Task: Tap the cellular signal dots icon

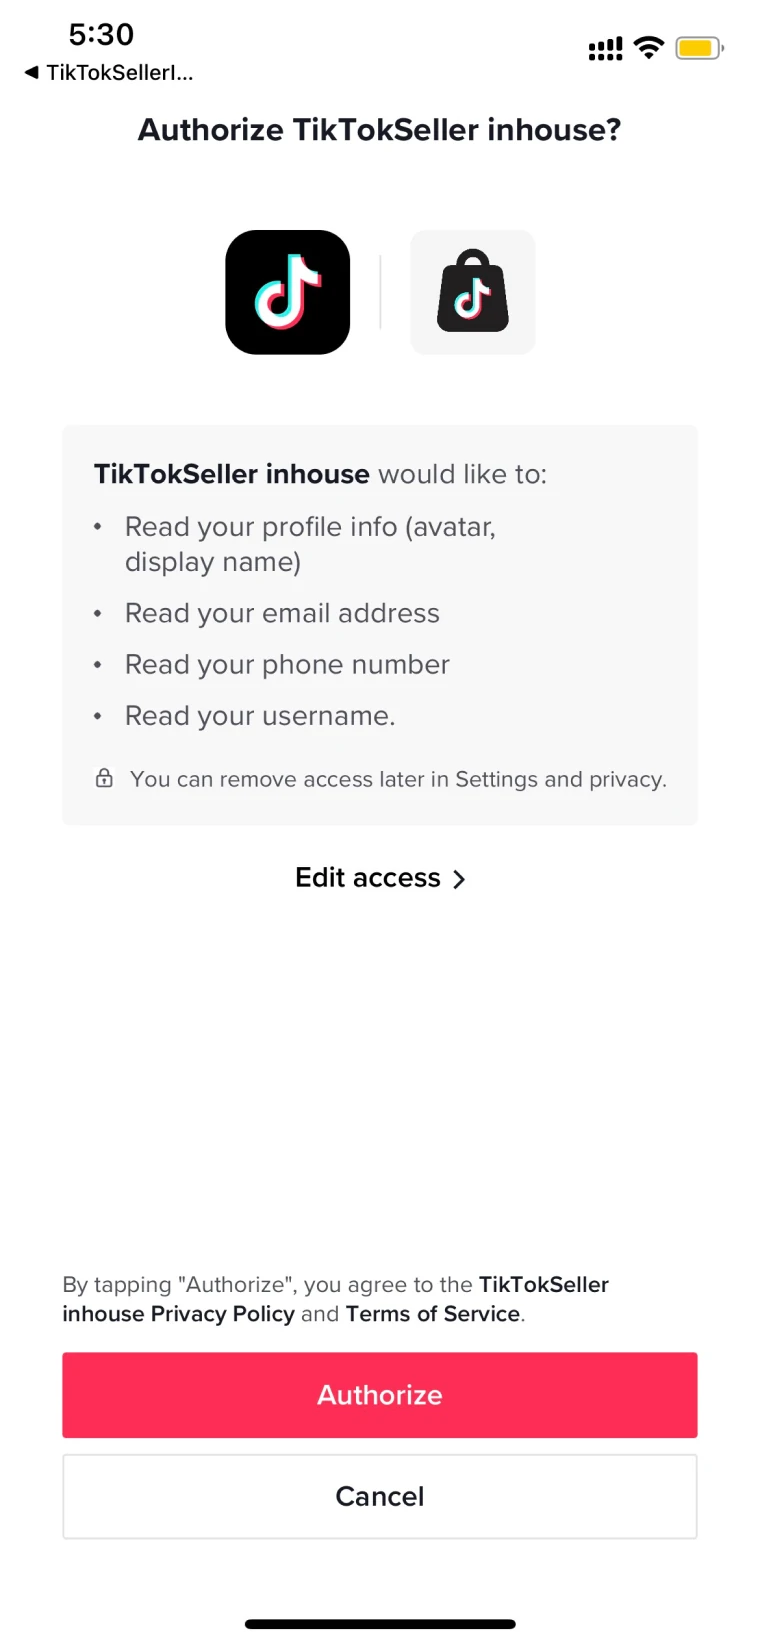Action: click(605, 49)
